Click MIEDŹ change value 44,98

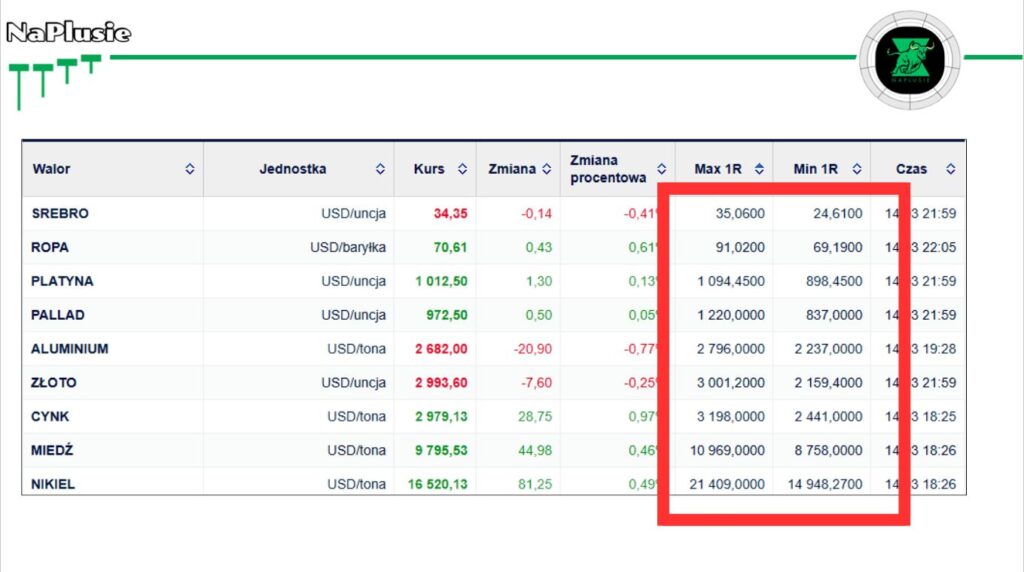(535, 451)
